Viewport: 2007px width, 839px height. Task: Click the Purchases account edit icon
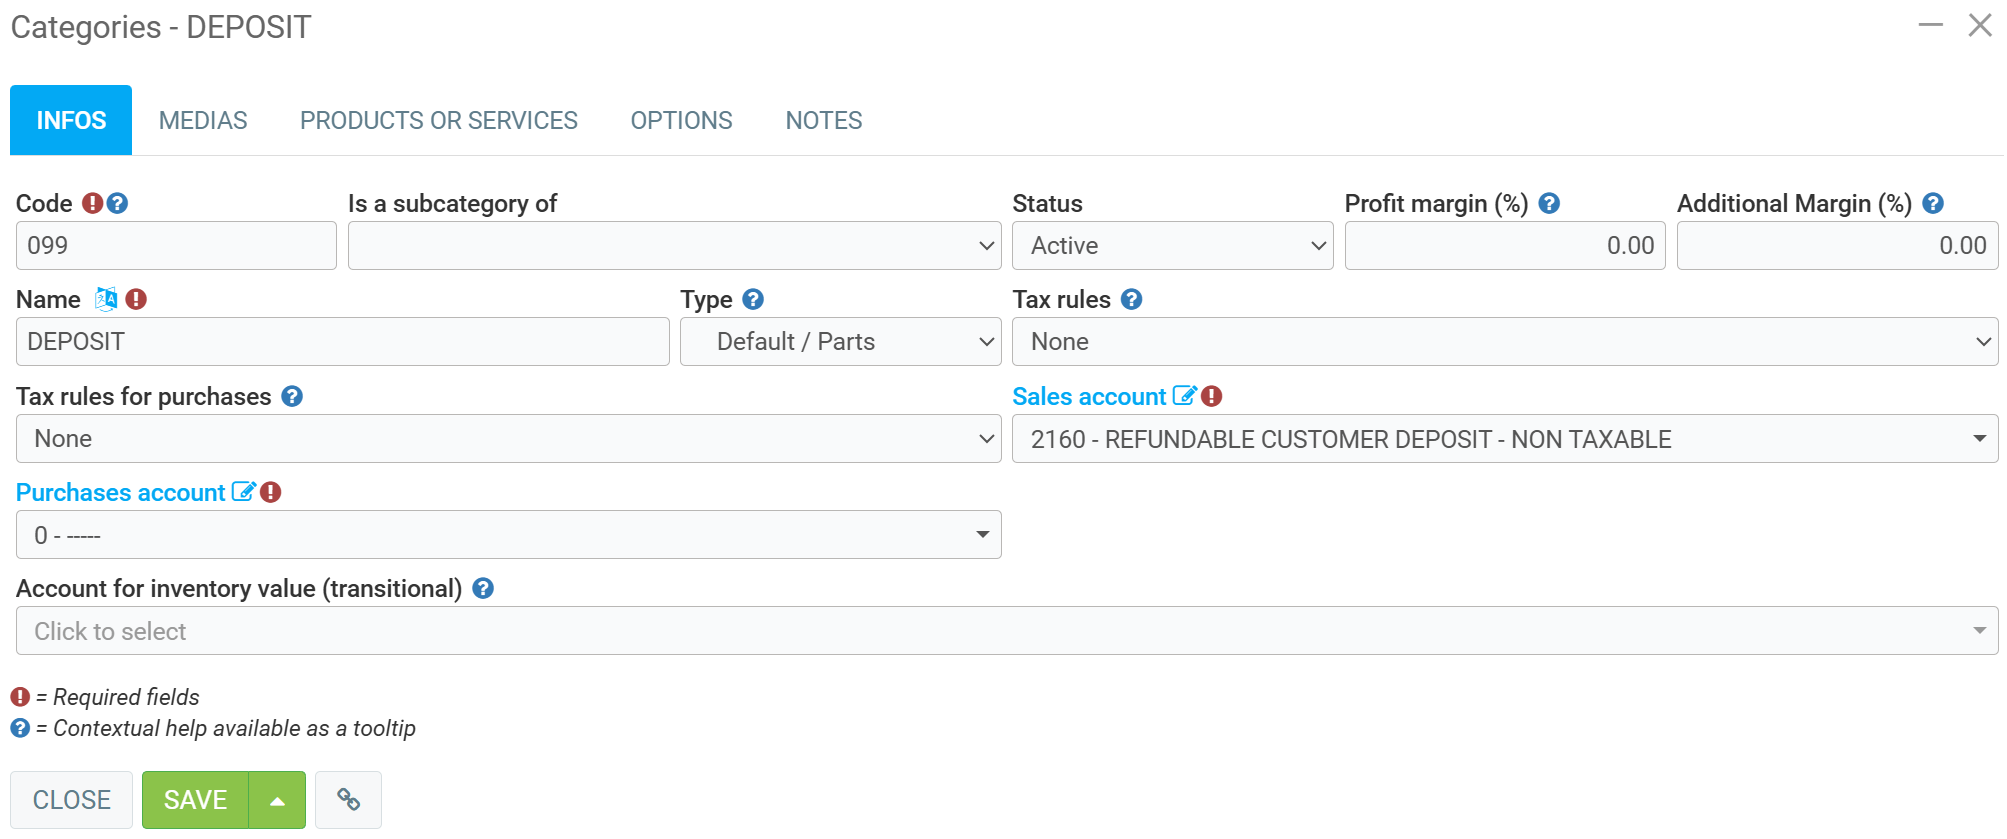[243, 492]
